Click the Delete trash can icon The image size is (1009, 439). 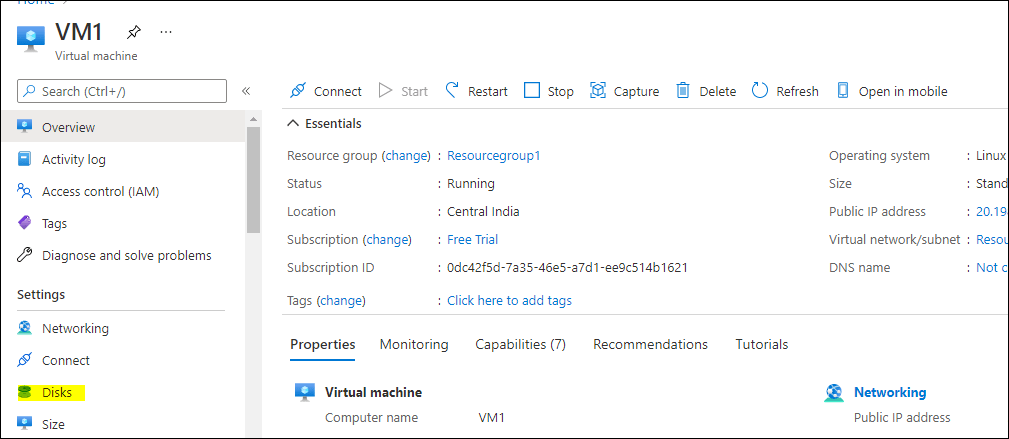683,91
